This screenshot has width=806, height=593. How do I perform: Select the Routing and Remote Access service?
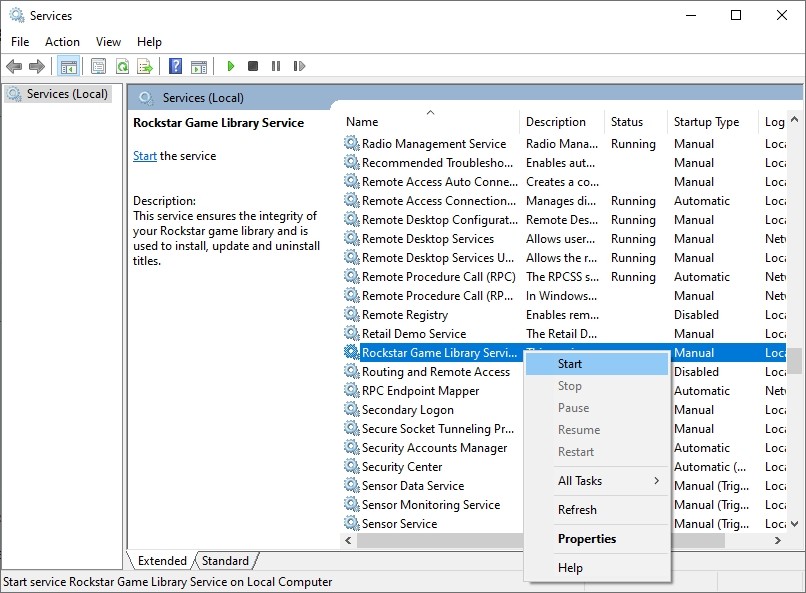pyautogui.click(x=435, y=372)
